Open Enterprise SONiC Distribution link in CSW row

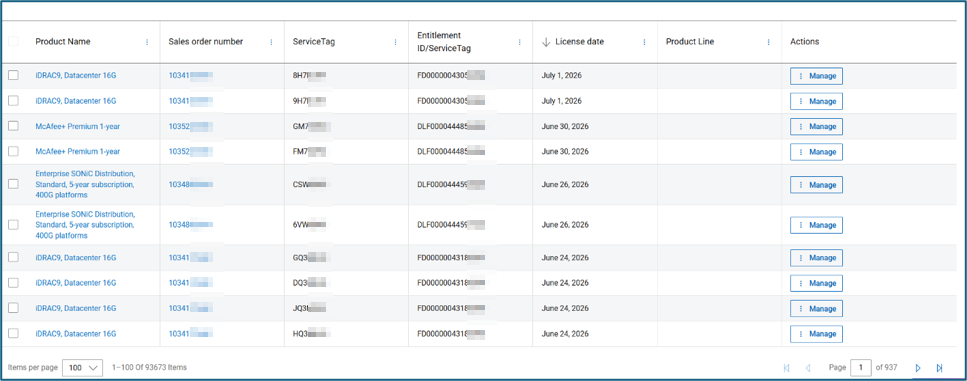pyautogui.click(x=85, y=184)
